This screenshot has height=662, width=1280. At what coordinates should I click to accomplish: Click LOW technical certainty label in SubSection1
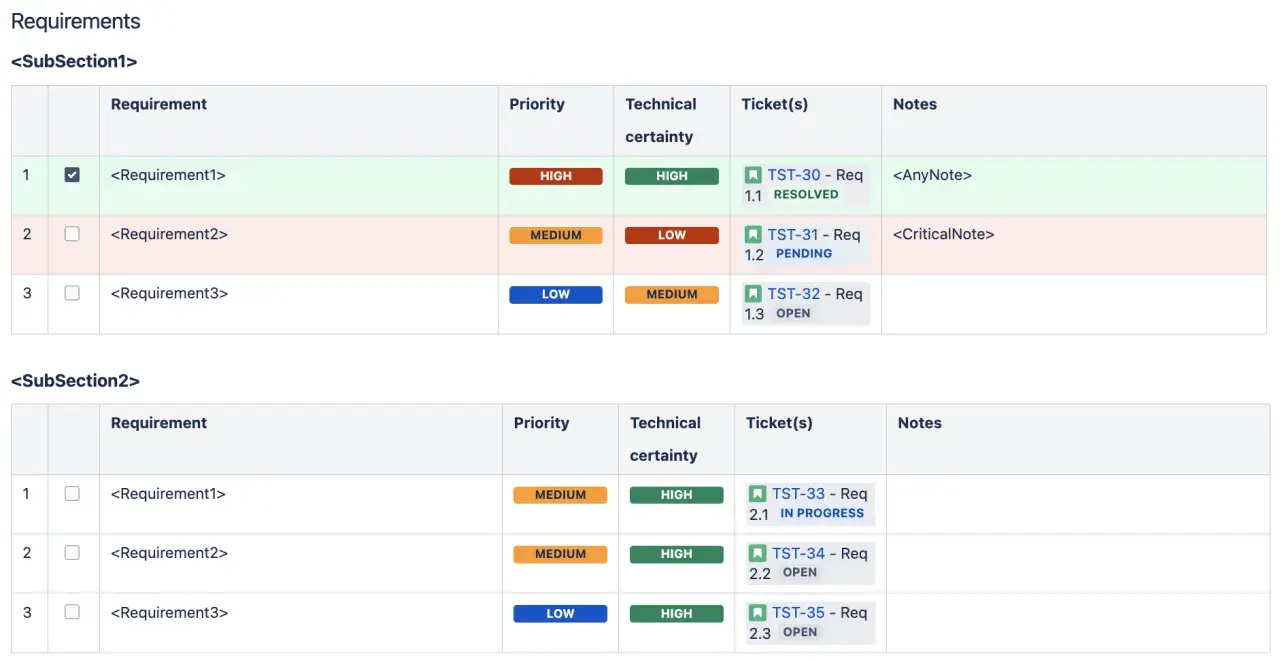pyautogui.click(x=672, y=236)
